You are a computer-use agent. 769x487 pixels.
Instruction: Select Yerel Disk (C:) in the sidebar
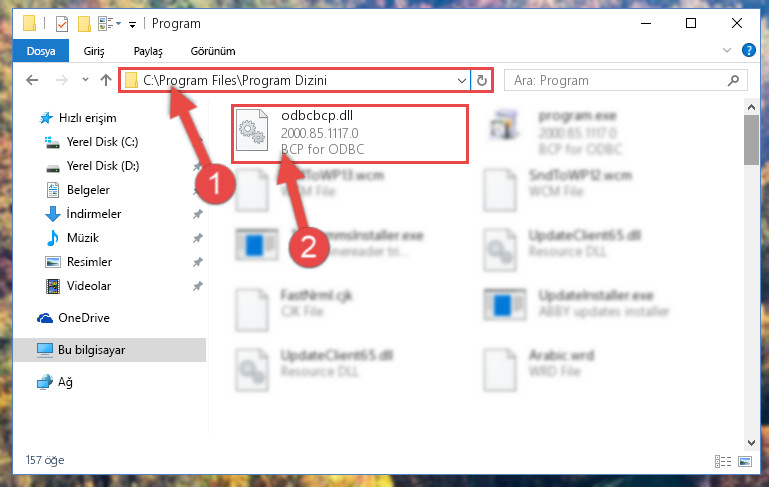(x=102, y=142)
